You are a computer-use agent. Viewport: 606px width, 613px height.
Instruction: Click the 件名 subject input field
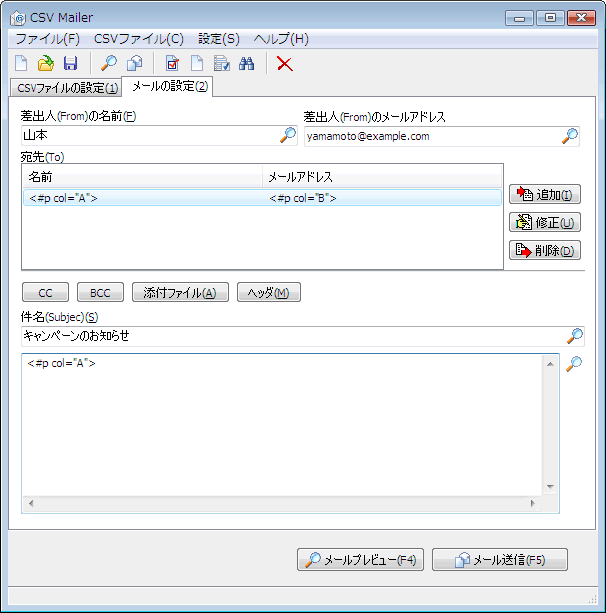pyautogui.click(x=290, y=336)
